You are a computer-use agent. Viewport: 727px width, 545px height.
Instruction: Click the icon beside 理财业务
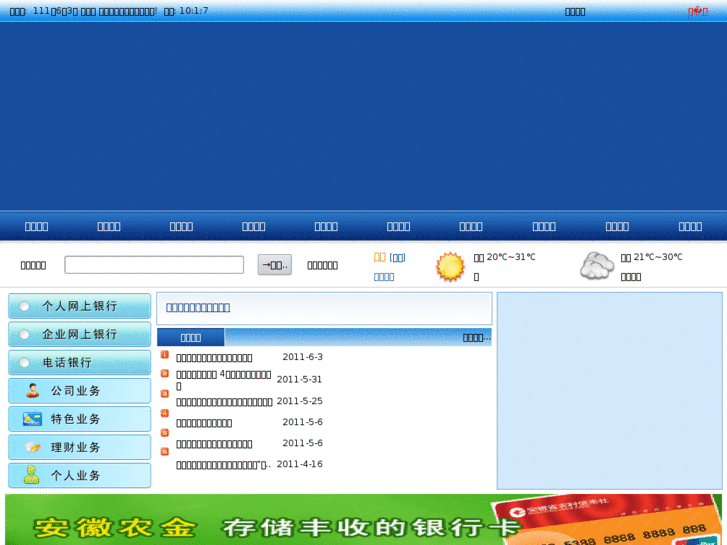(32, 447)
